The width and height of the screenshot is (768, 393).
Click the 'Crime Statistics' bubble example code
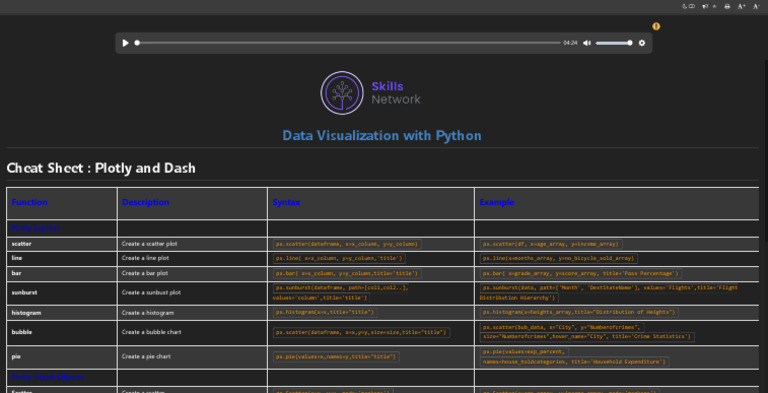point(587,332)
